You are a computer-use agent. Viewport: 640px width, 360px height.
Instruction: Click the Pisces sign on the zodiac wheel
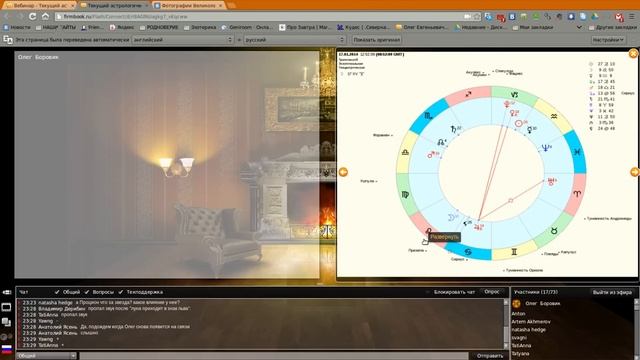coord(577,152)
